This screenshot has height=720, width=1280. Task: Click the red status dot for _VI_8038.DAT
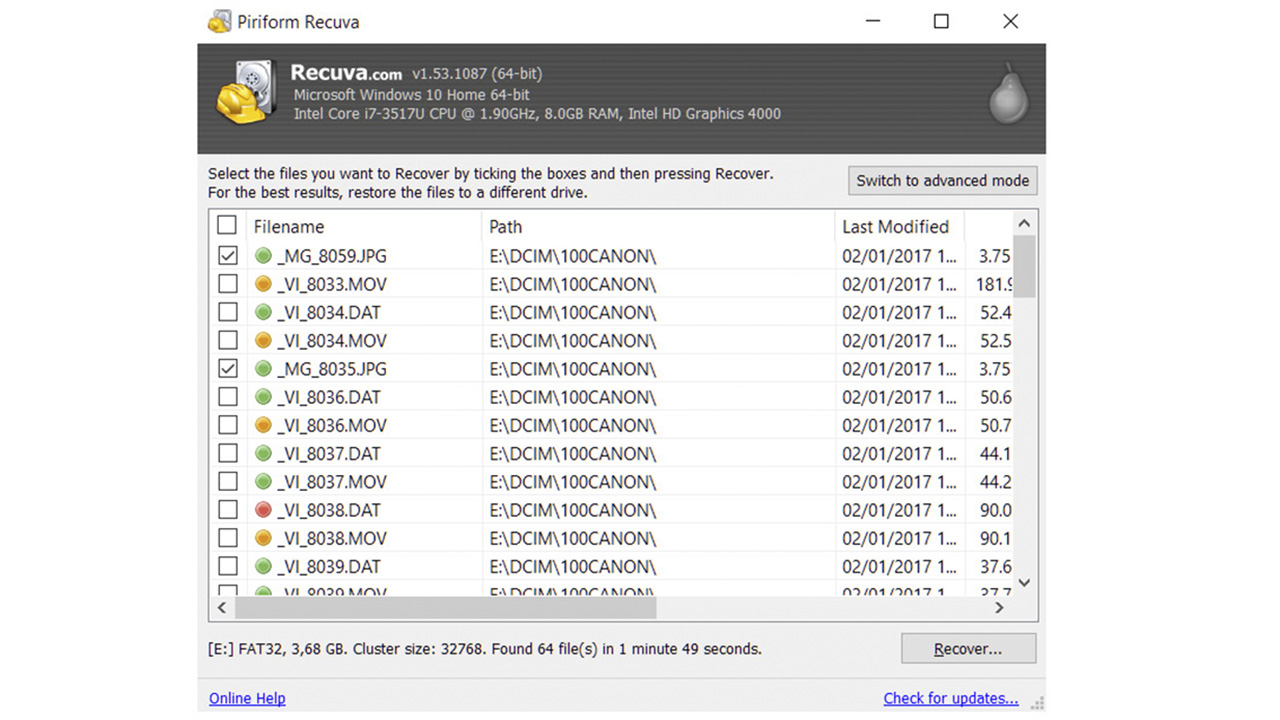pos(263,510)
